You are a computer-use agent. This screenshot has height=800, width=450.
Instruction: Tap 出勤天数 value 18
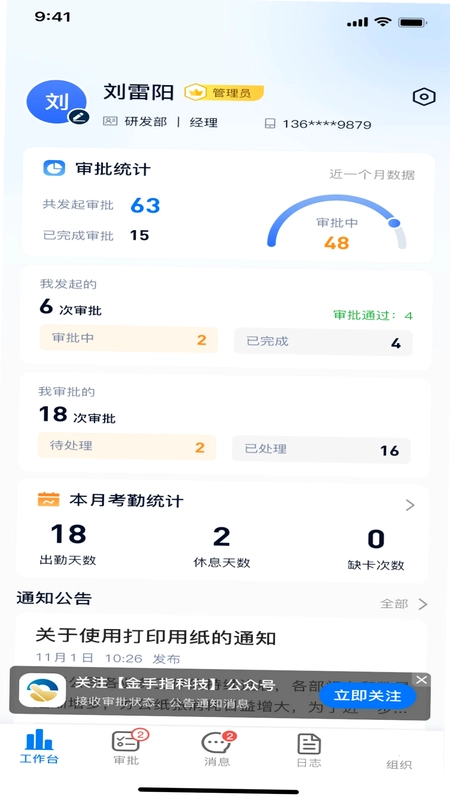(x=68, y=534)
